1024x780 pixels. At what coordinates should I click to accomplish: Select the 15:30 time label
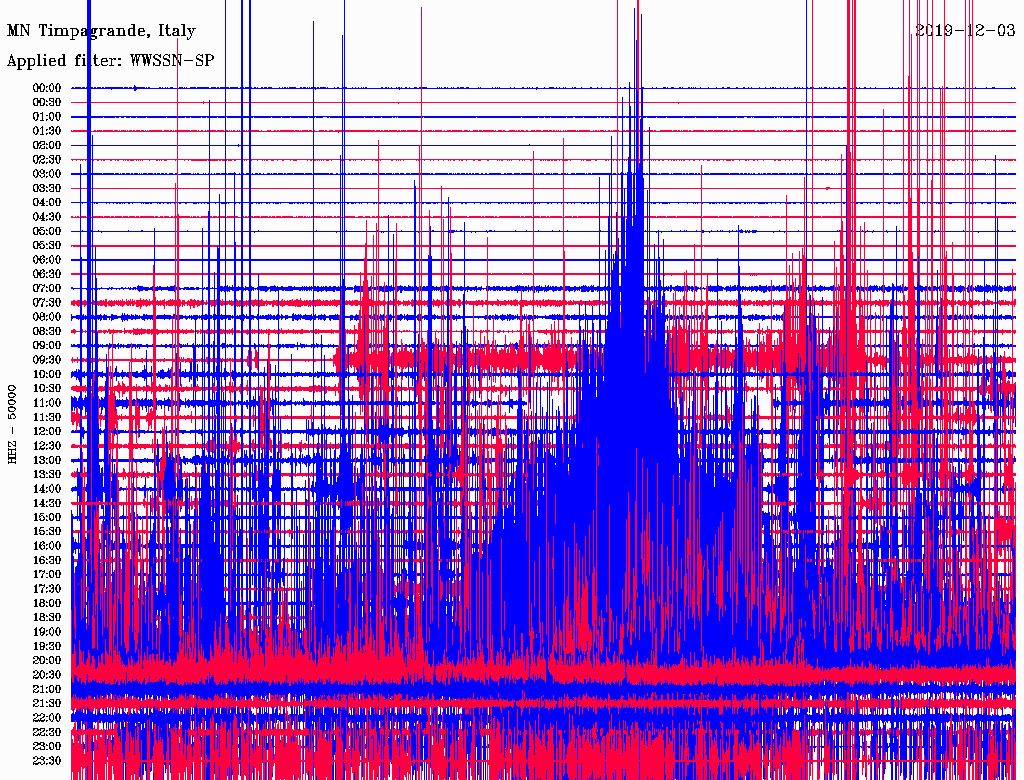47,532
